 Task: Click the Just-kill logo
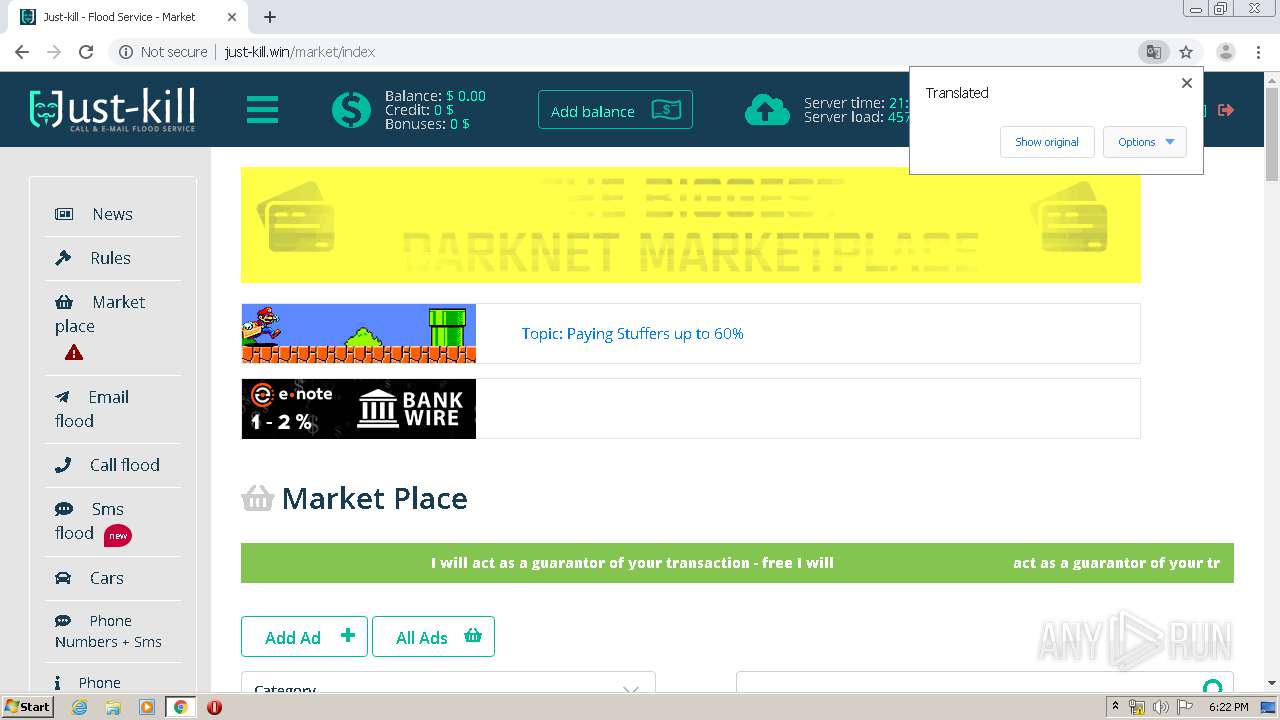coord(112,109)
